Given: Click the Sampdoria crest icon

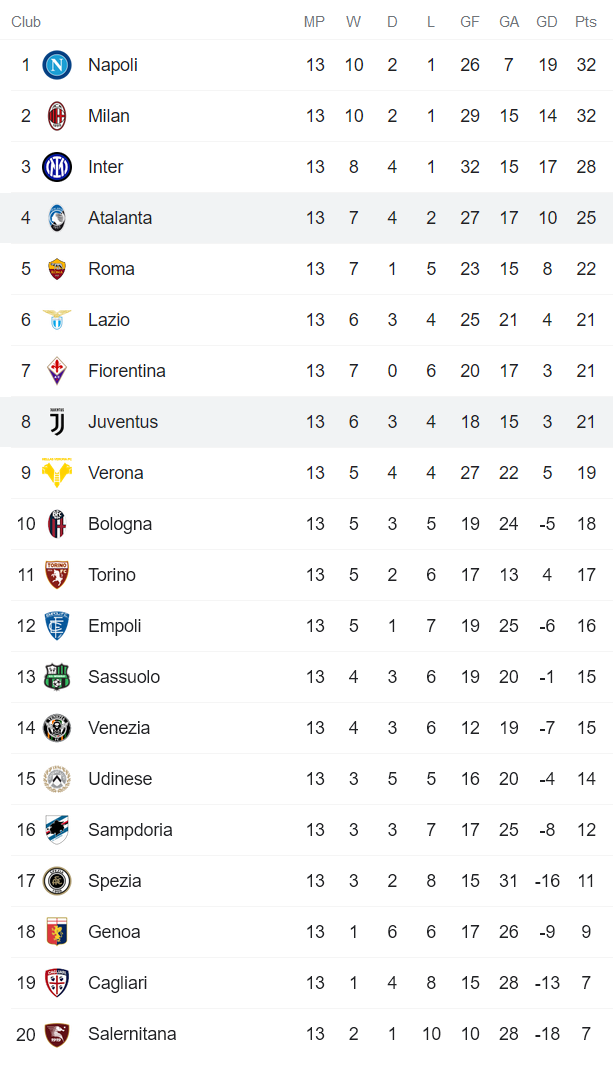Looking at the screenshot, I should (x=57, y=830).
